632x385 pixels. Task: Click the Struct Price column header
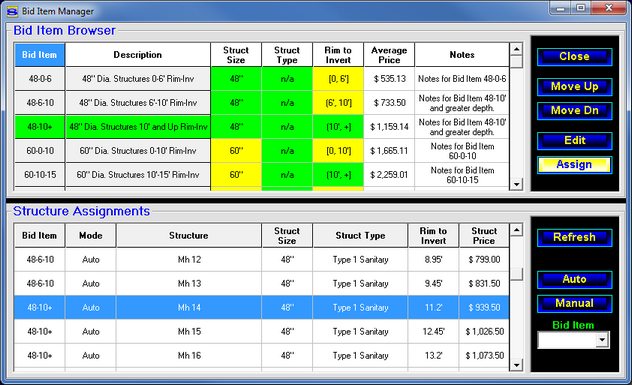tap(484, 236)
